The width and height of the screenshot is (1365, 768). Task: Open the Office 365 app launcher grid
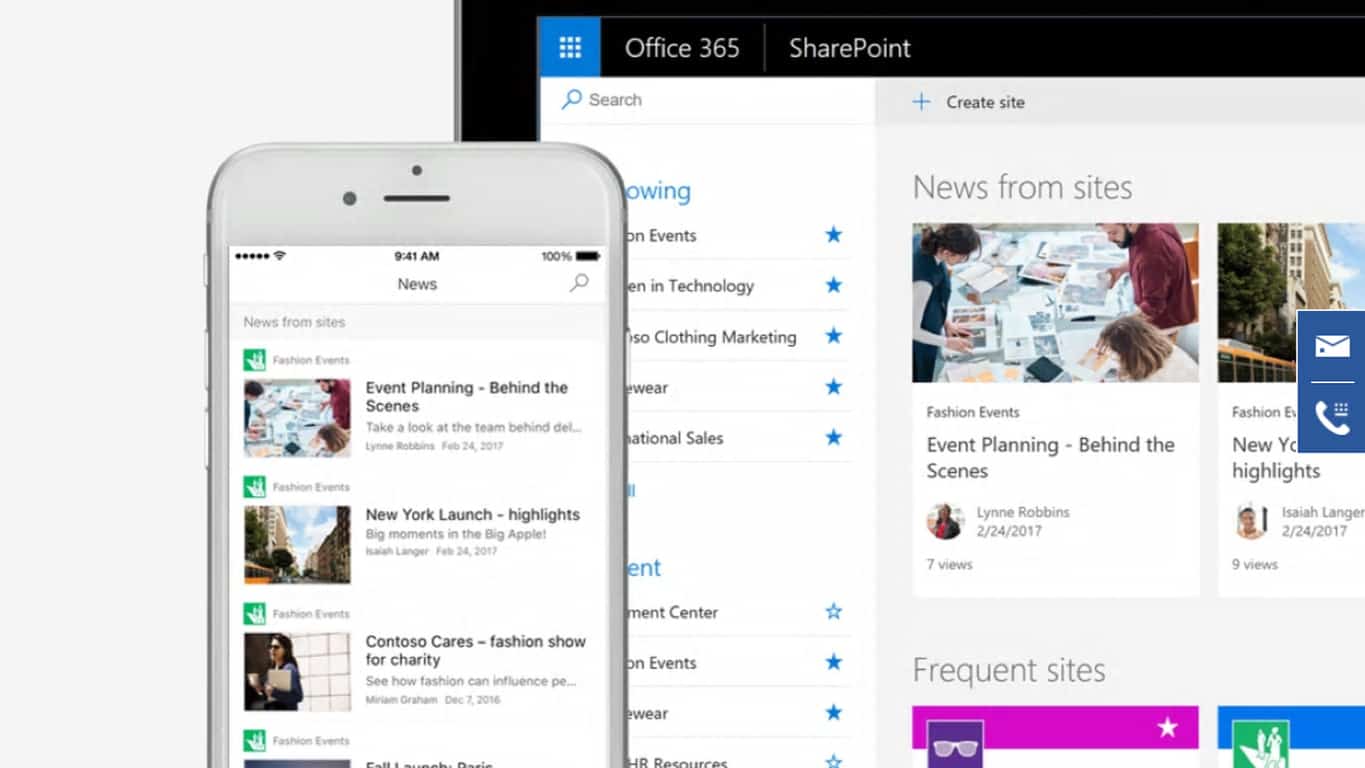pyautogui.click(x=570, y=47)
